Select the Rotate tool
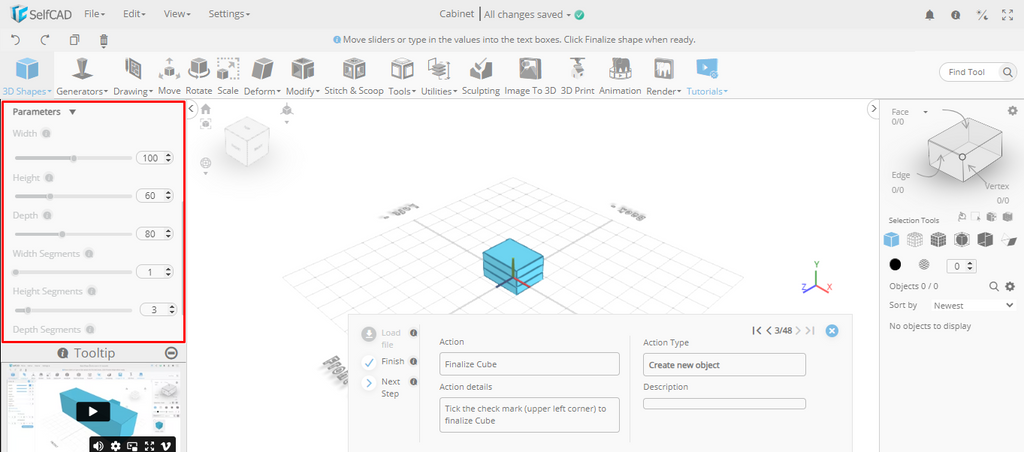The image size is (1024, 452). click(199, 76)
